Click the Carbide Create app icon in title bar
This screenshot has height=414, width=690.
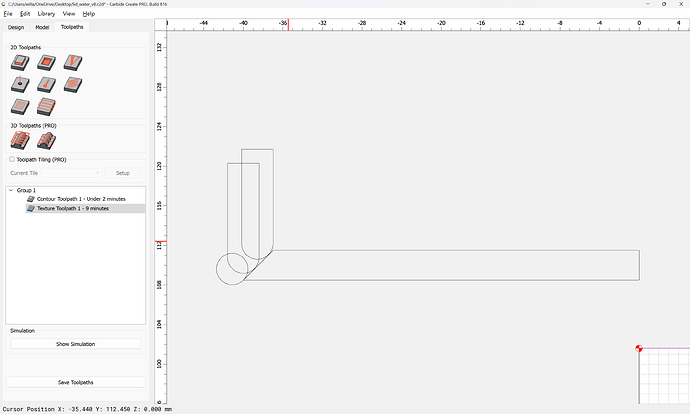click(4, 4)
